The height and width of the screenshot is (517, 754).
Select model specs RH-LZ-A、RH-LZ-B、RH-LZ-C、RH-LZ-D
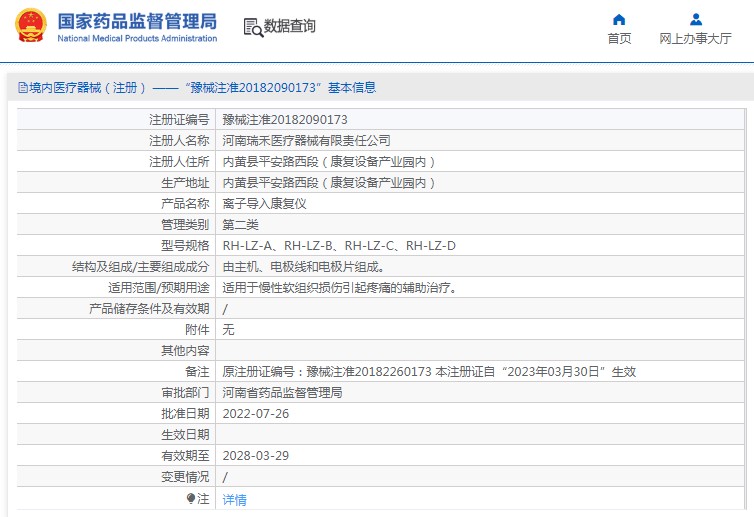(x=339, y=246)
